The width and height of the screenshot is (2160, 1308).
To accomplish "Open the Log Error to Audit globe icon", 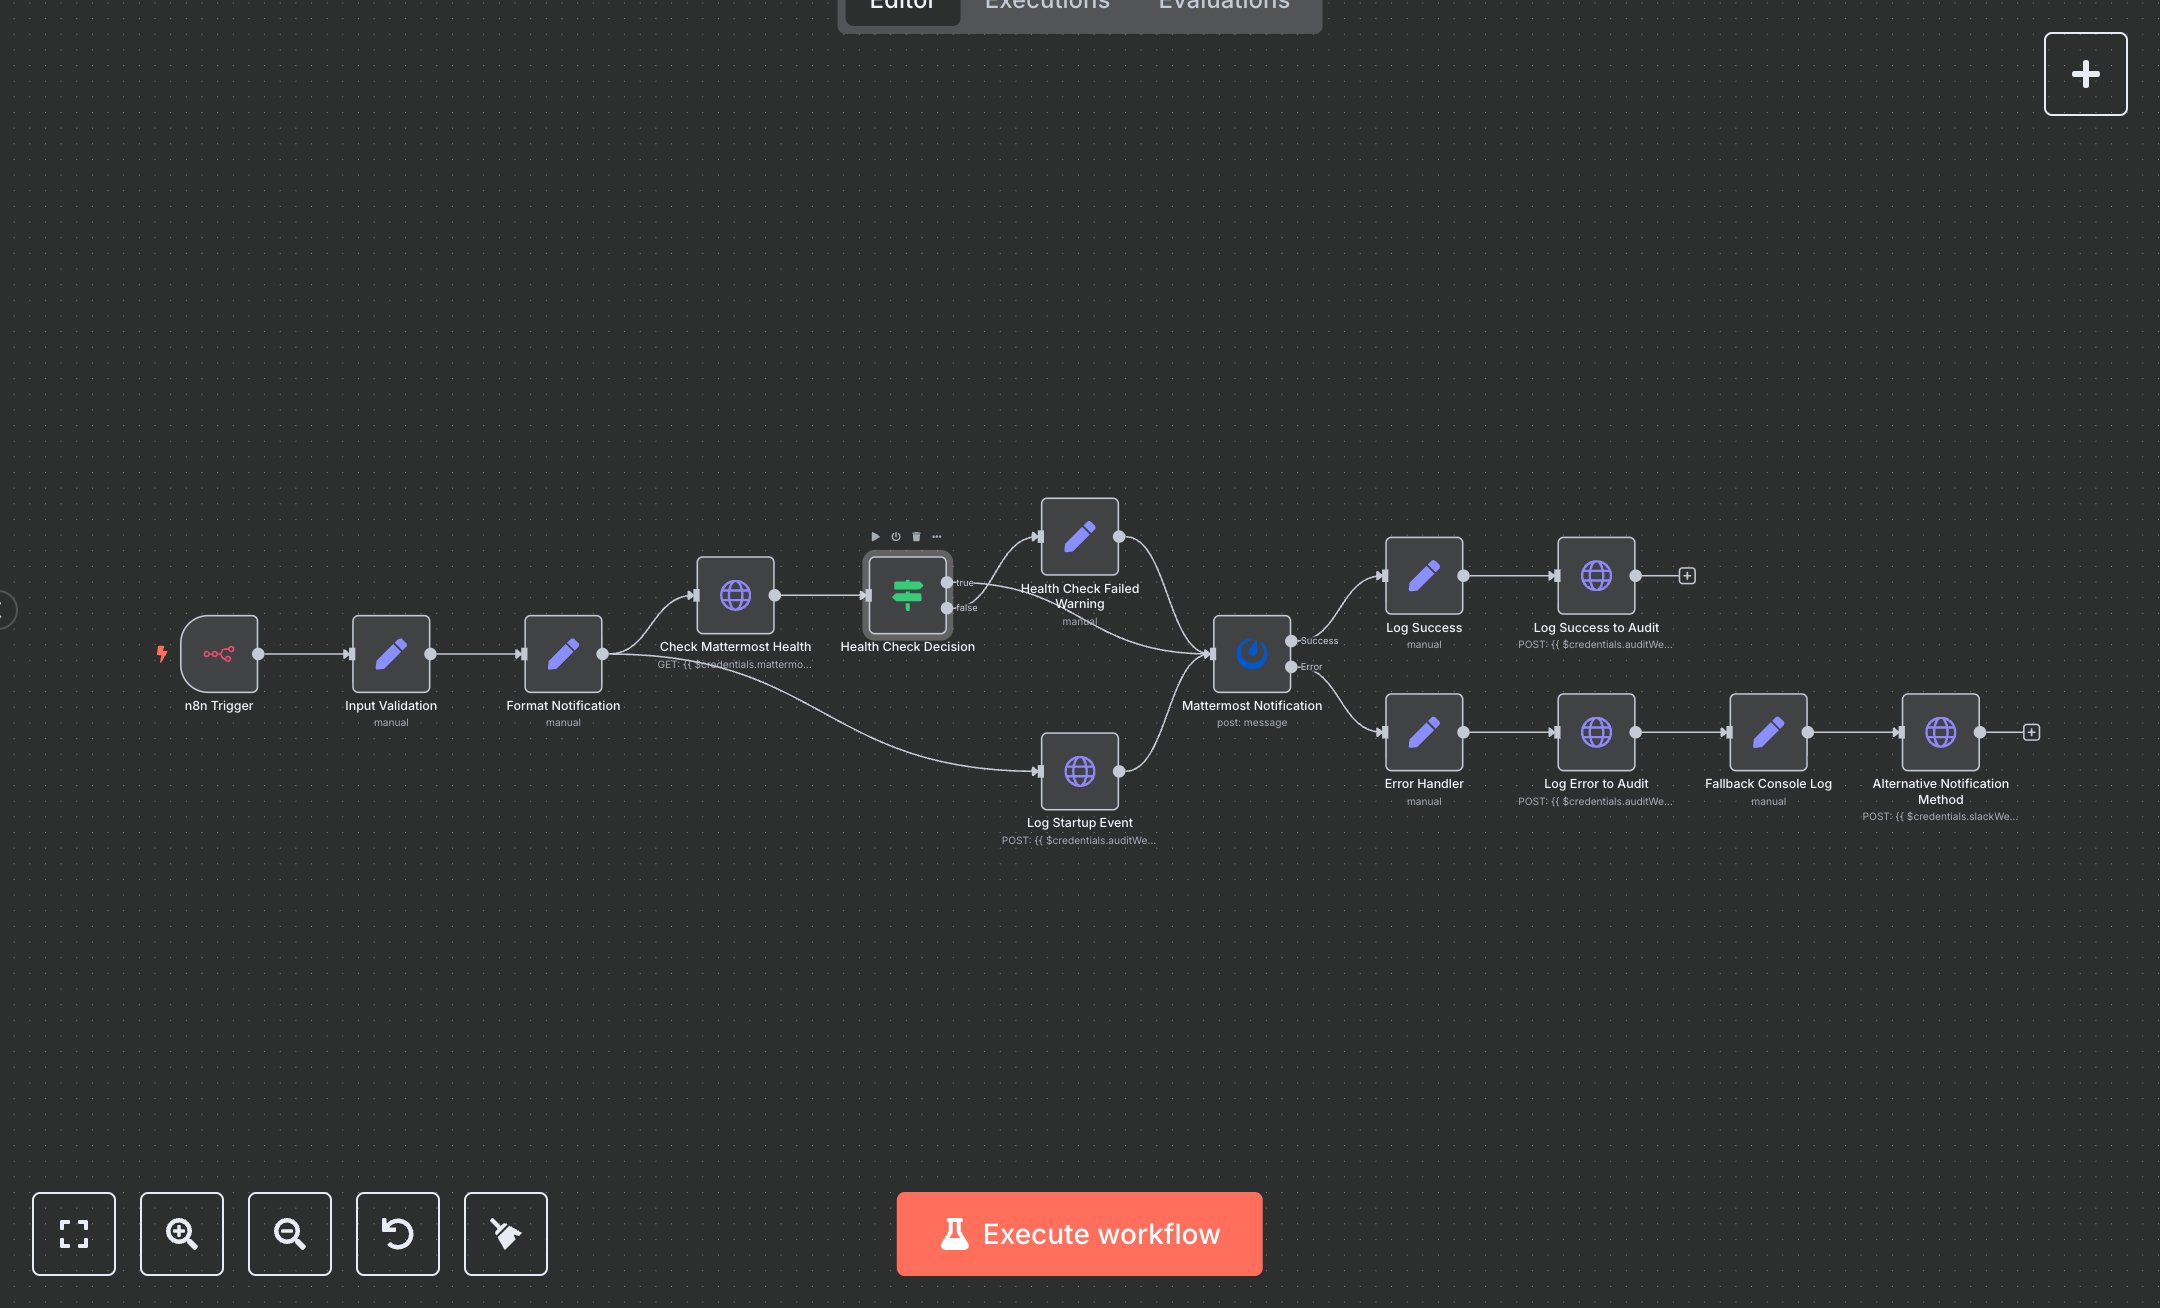I will [x=1596, y=732].
